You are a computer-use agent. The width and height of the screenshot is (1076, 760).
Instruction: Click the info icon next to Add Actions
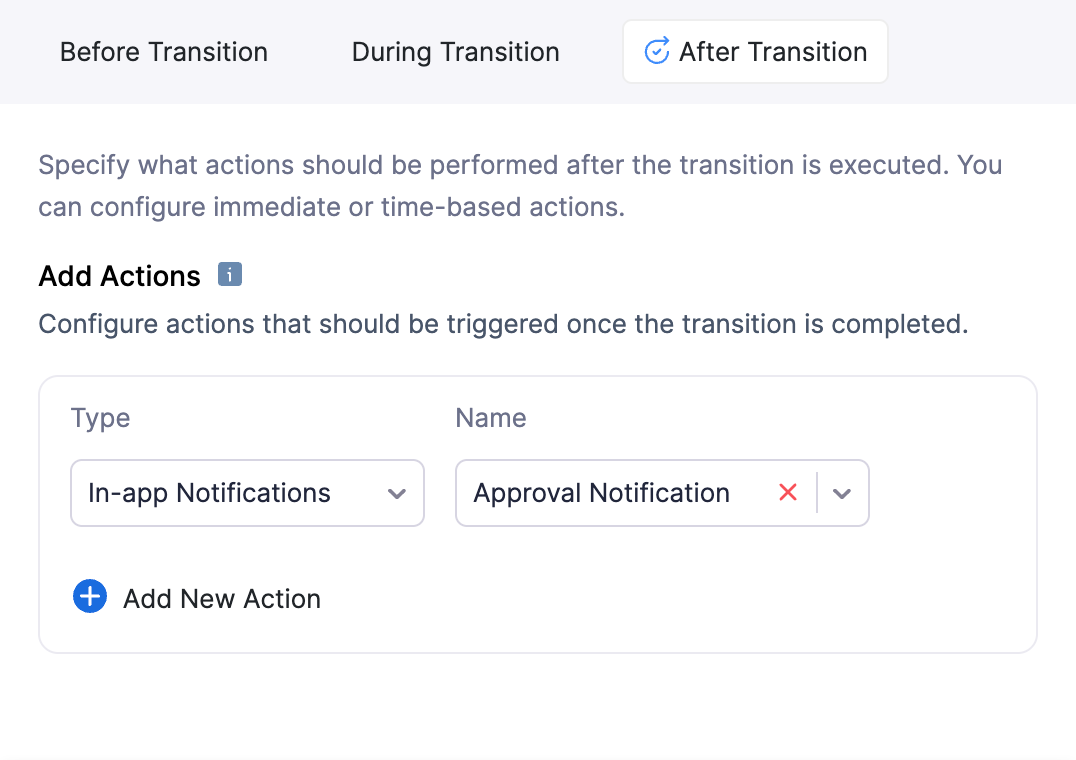229,275
